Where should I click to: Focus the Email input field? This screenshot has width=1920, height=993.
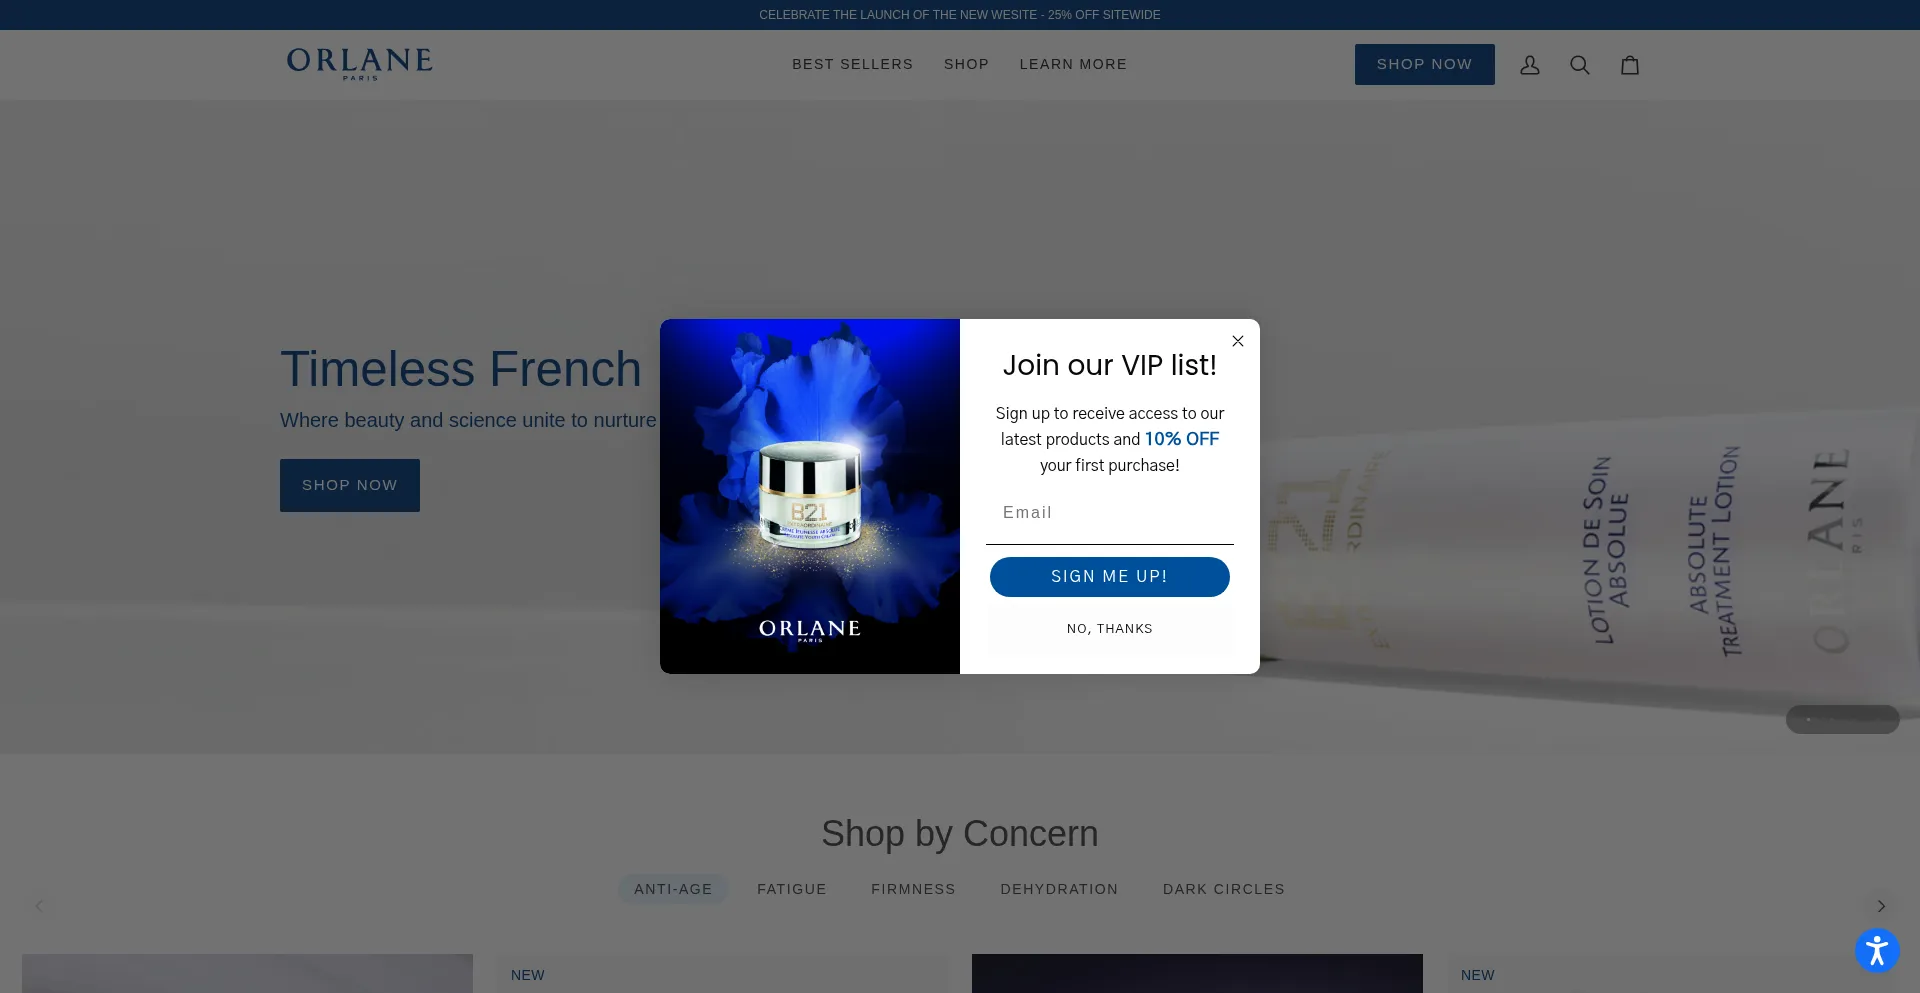[x=1110, y=514]
